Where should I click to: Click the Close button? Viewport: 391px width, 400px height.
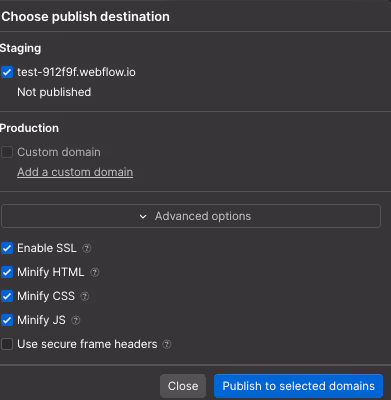[183, 386]
